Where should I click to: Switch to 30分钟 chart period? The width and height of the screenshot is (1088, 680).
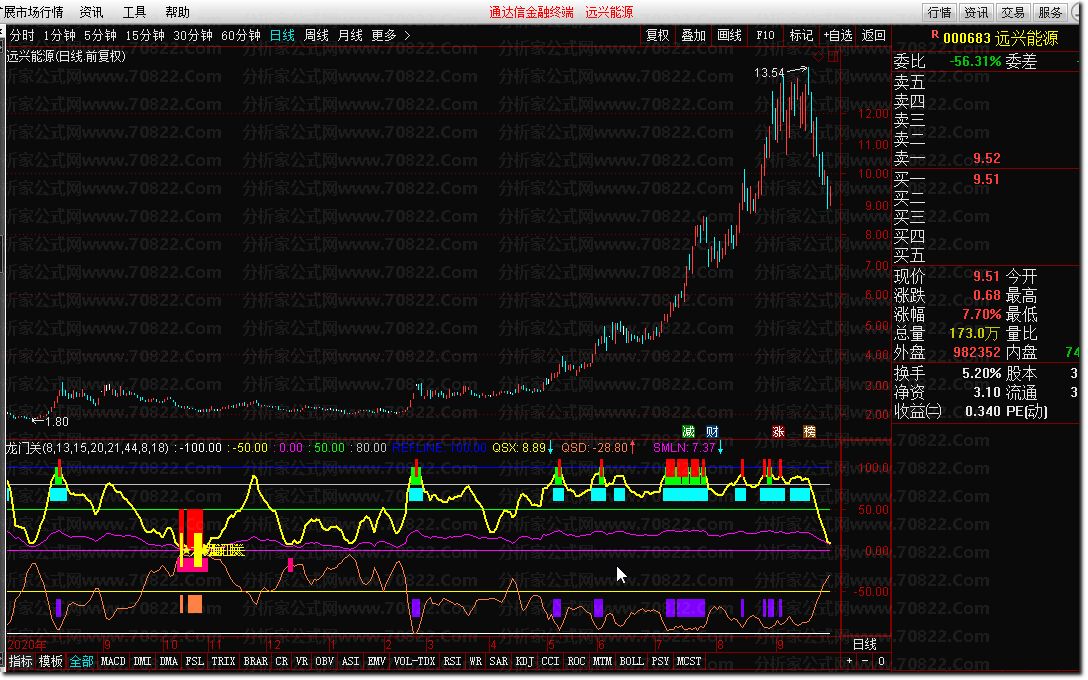192,35
